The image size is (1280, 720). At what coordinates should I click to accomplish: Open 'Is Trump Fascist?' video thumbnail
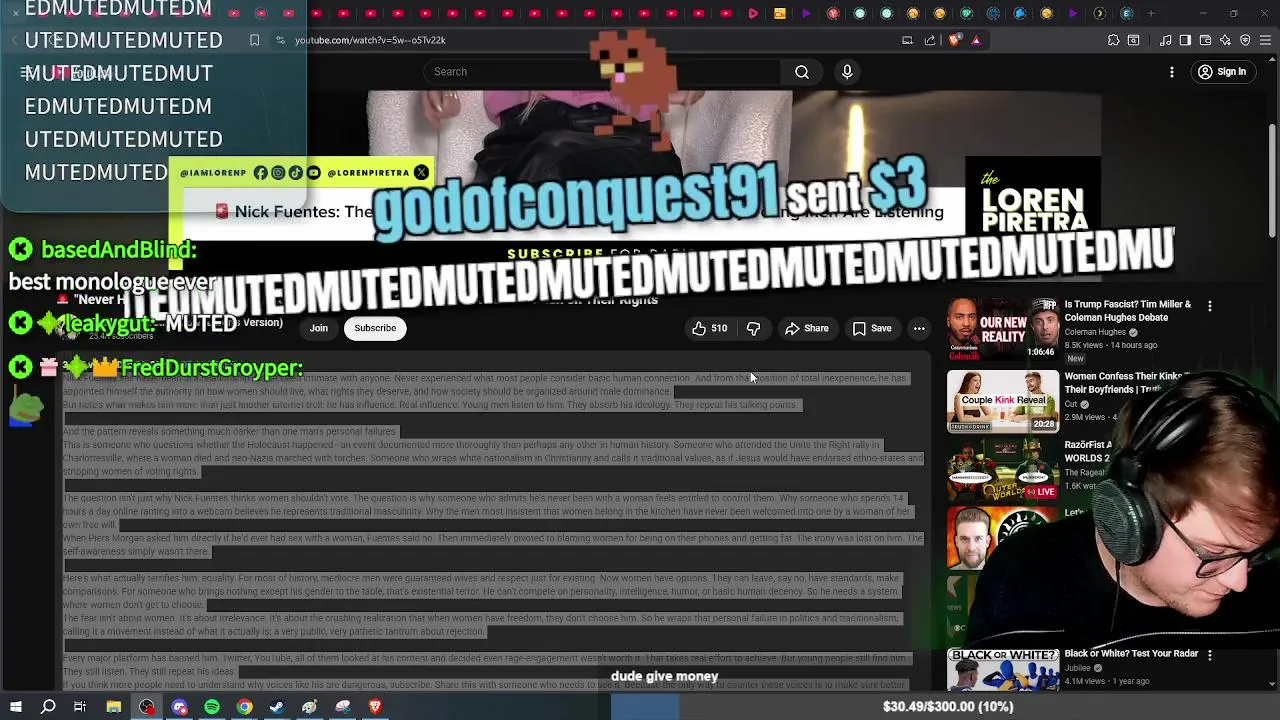(1002, 329)
